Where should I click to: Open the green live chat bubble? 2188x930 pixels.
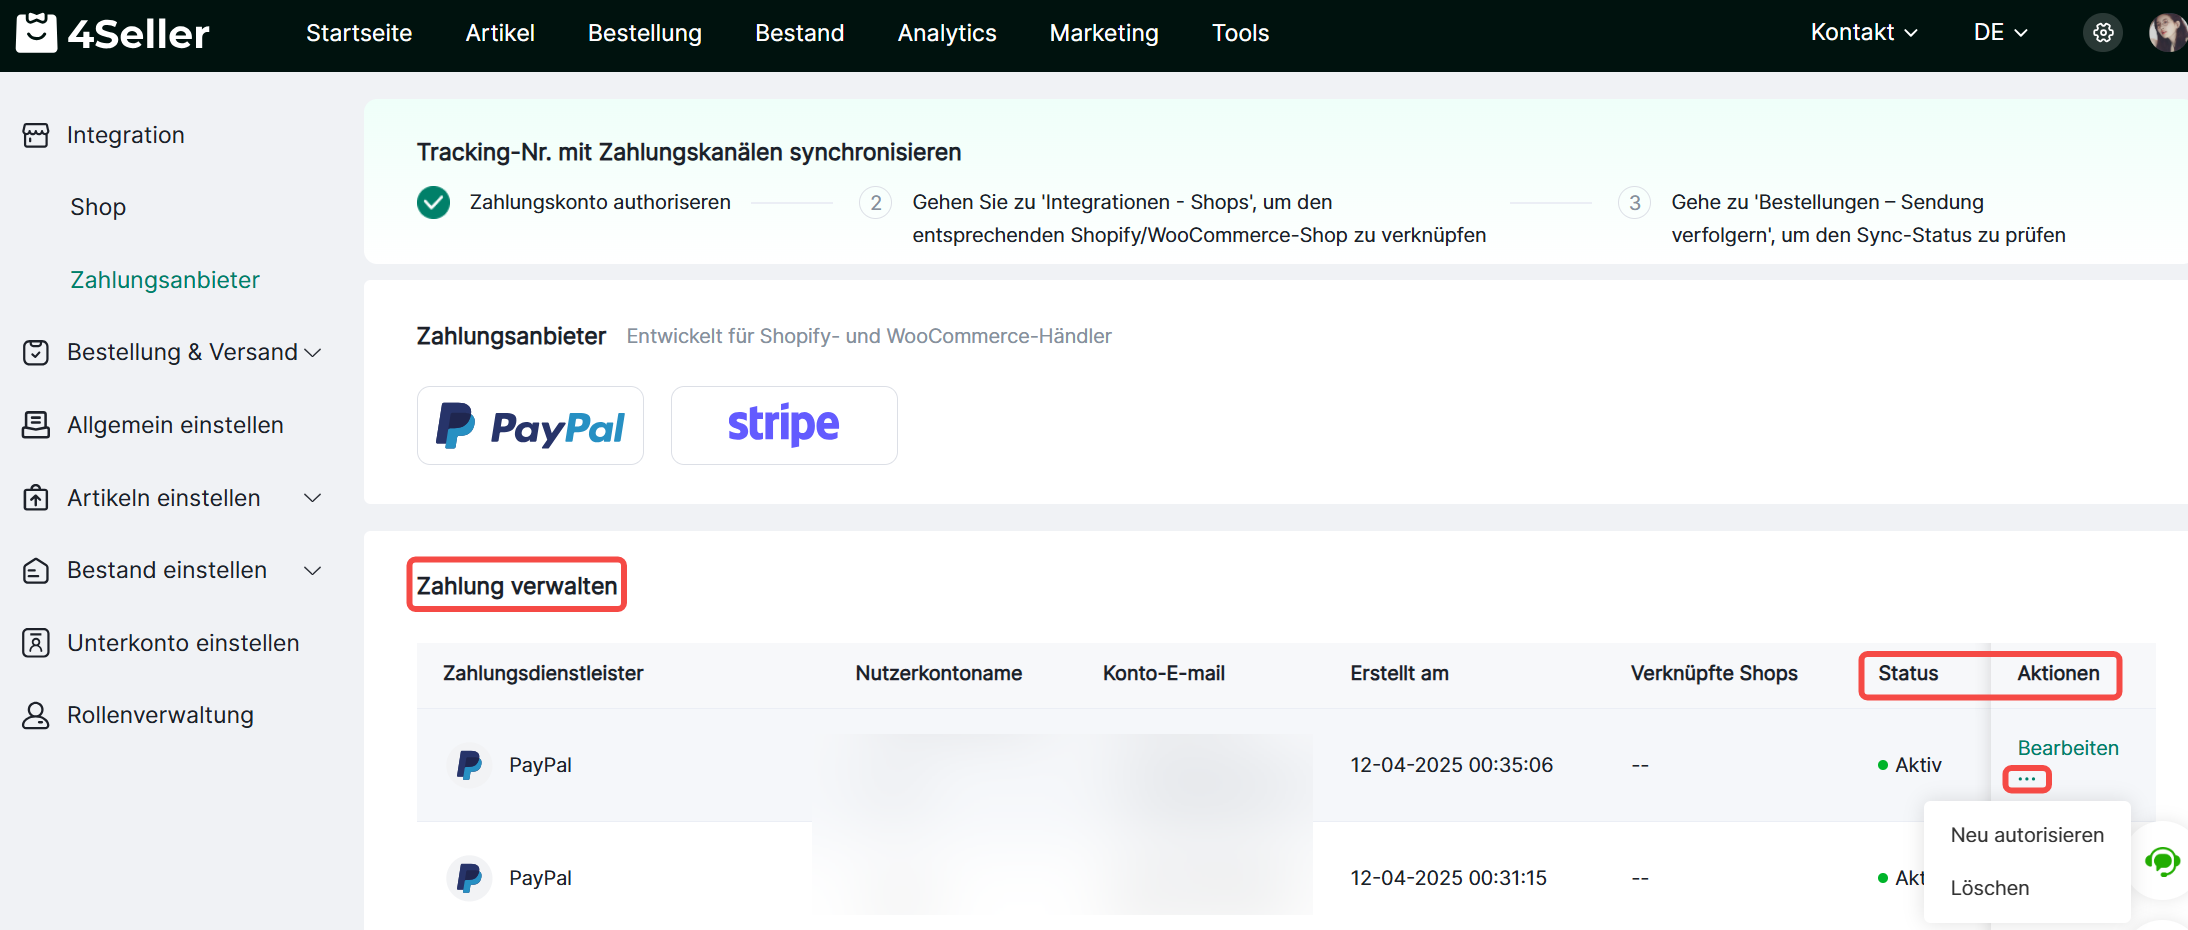pos(2162,861)
